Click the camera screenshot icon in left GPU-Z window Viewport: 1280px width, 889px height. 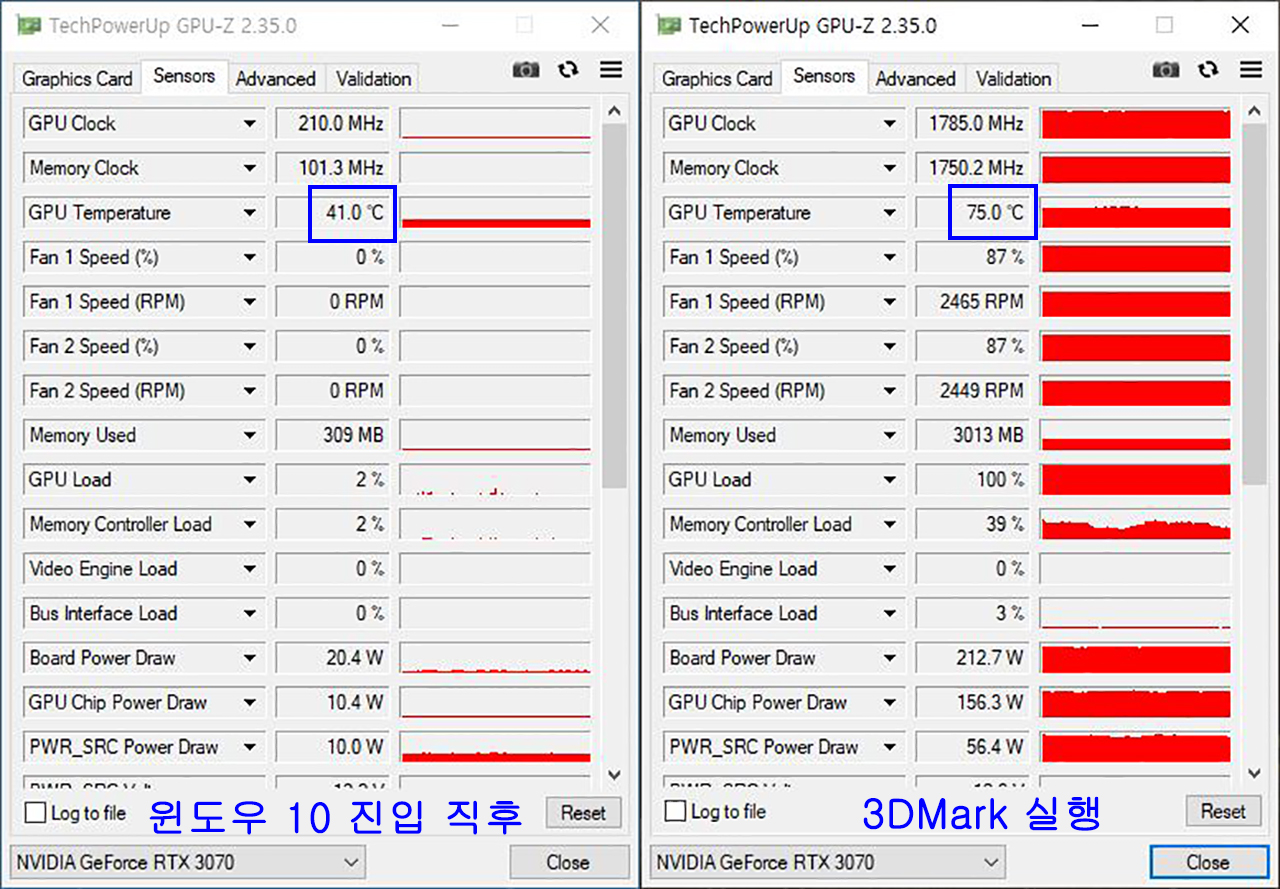tap(526, 70)
